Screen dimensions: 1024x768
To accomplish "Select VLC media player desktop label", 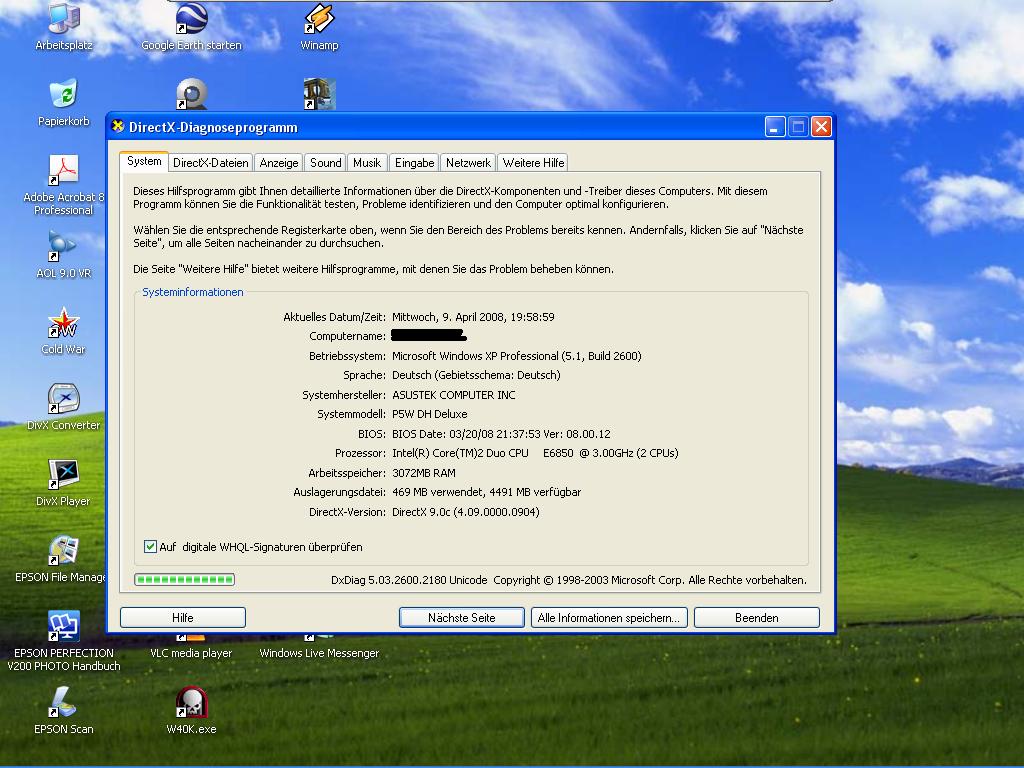I will click(191, 653).
